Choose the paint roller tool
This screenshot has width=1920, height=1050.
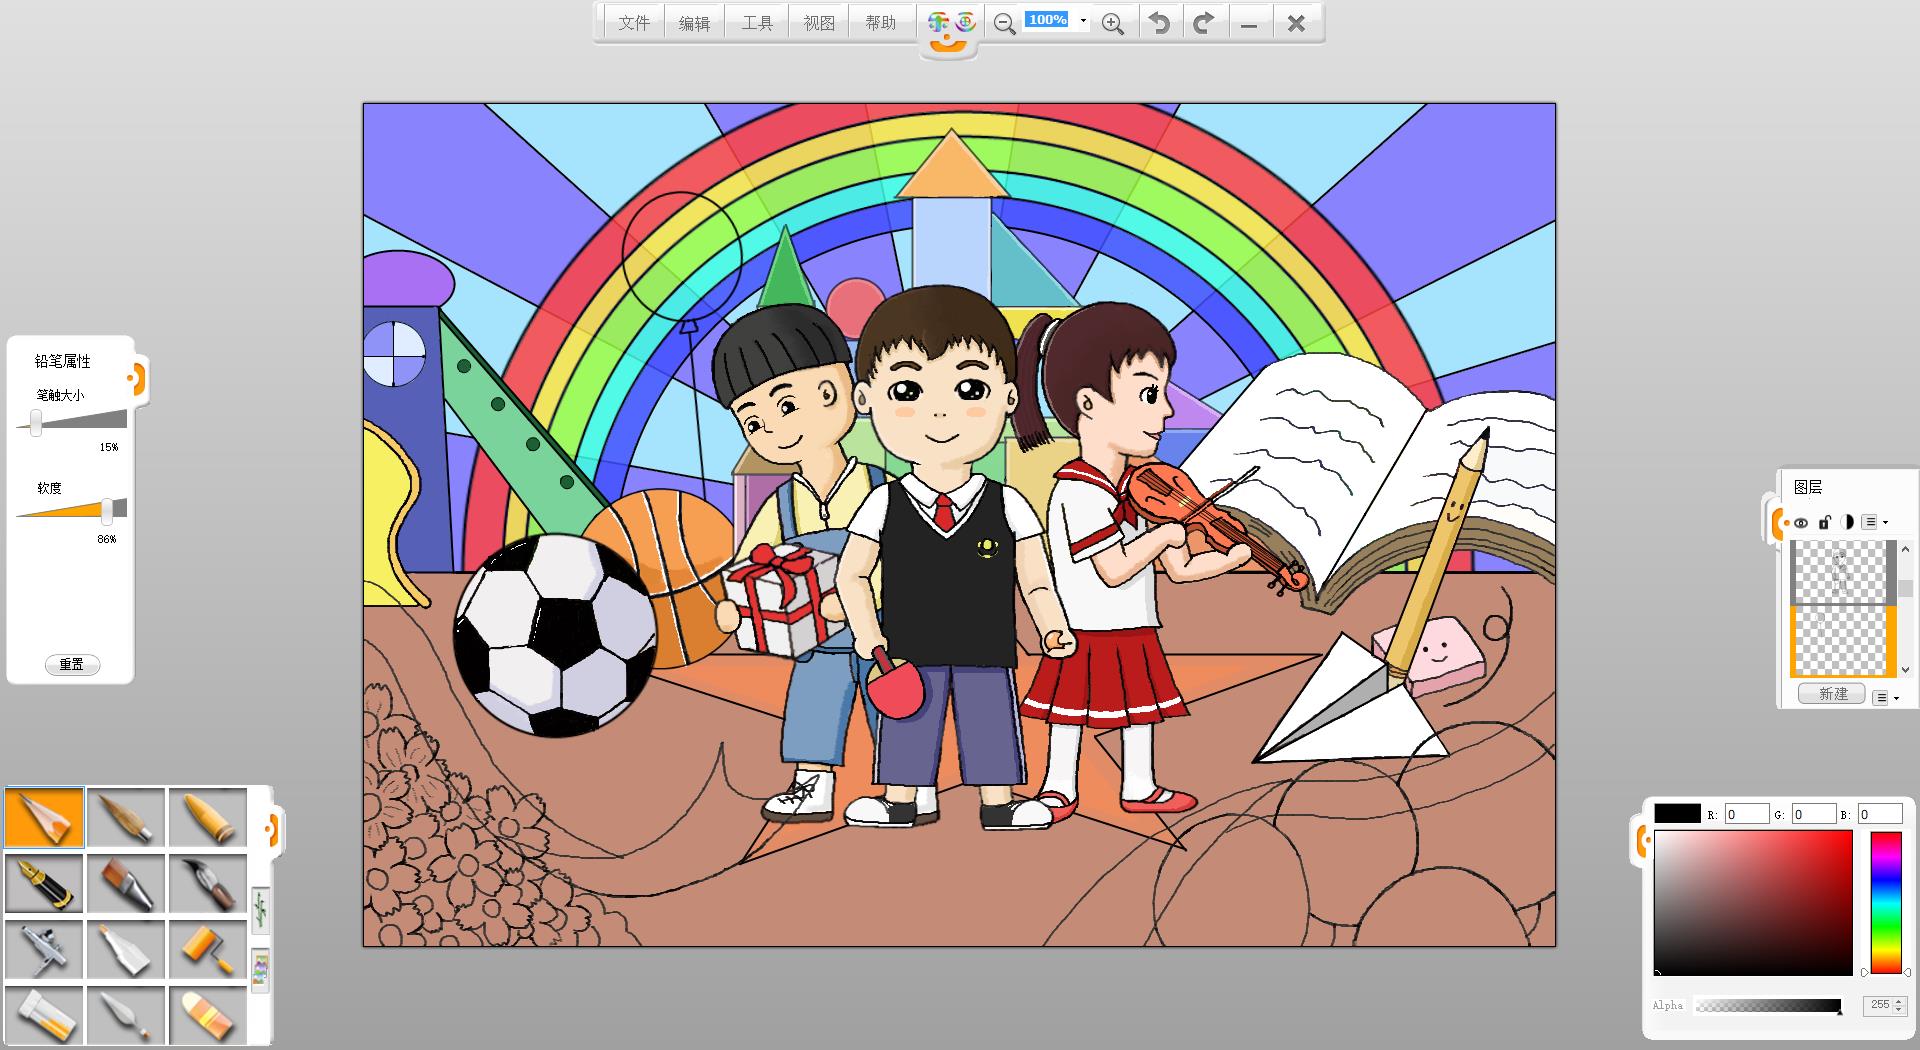208,949
